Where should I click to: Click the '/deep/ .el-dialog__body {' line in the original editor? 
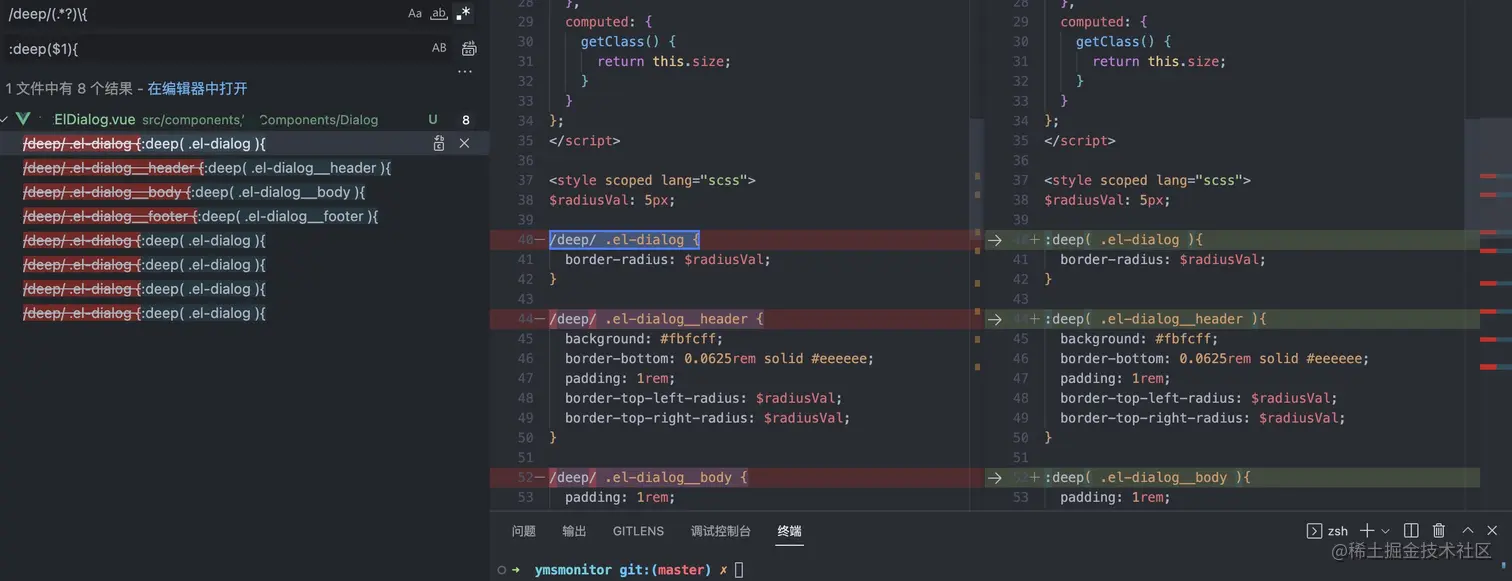(x=648, y=478)
